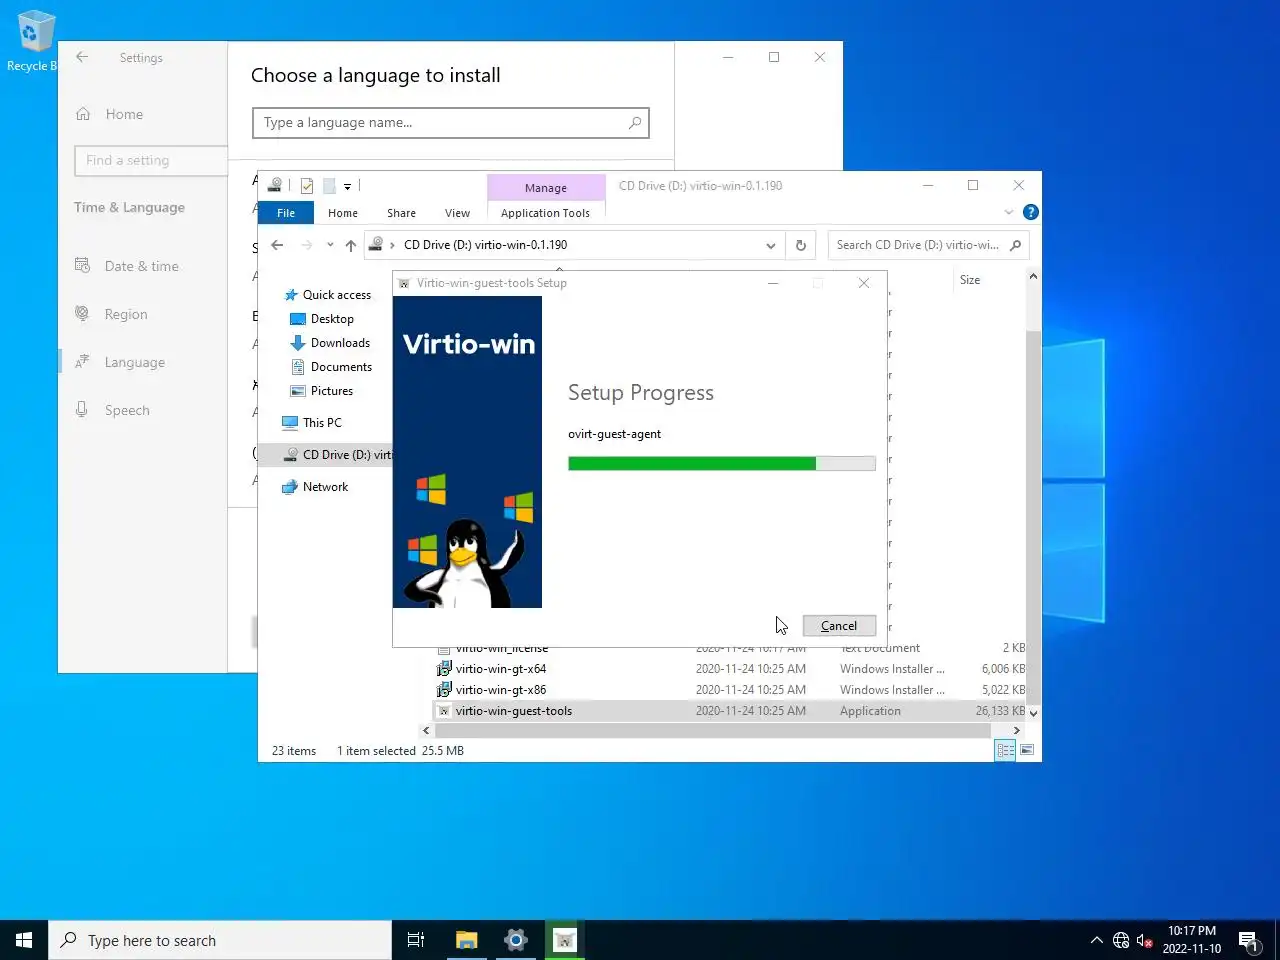Open the Recycle Bin on desktop
The image size is (1280, 960).
pyautogui.click(x=32, y=42)
